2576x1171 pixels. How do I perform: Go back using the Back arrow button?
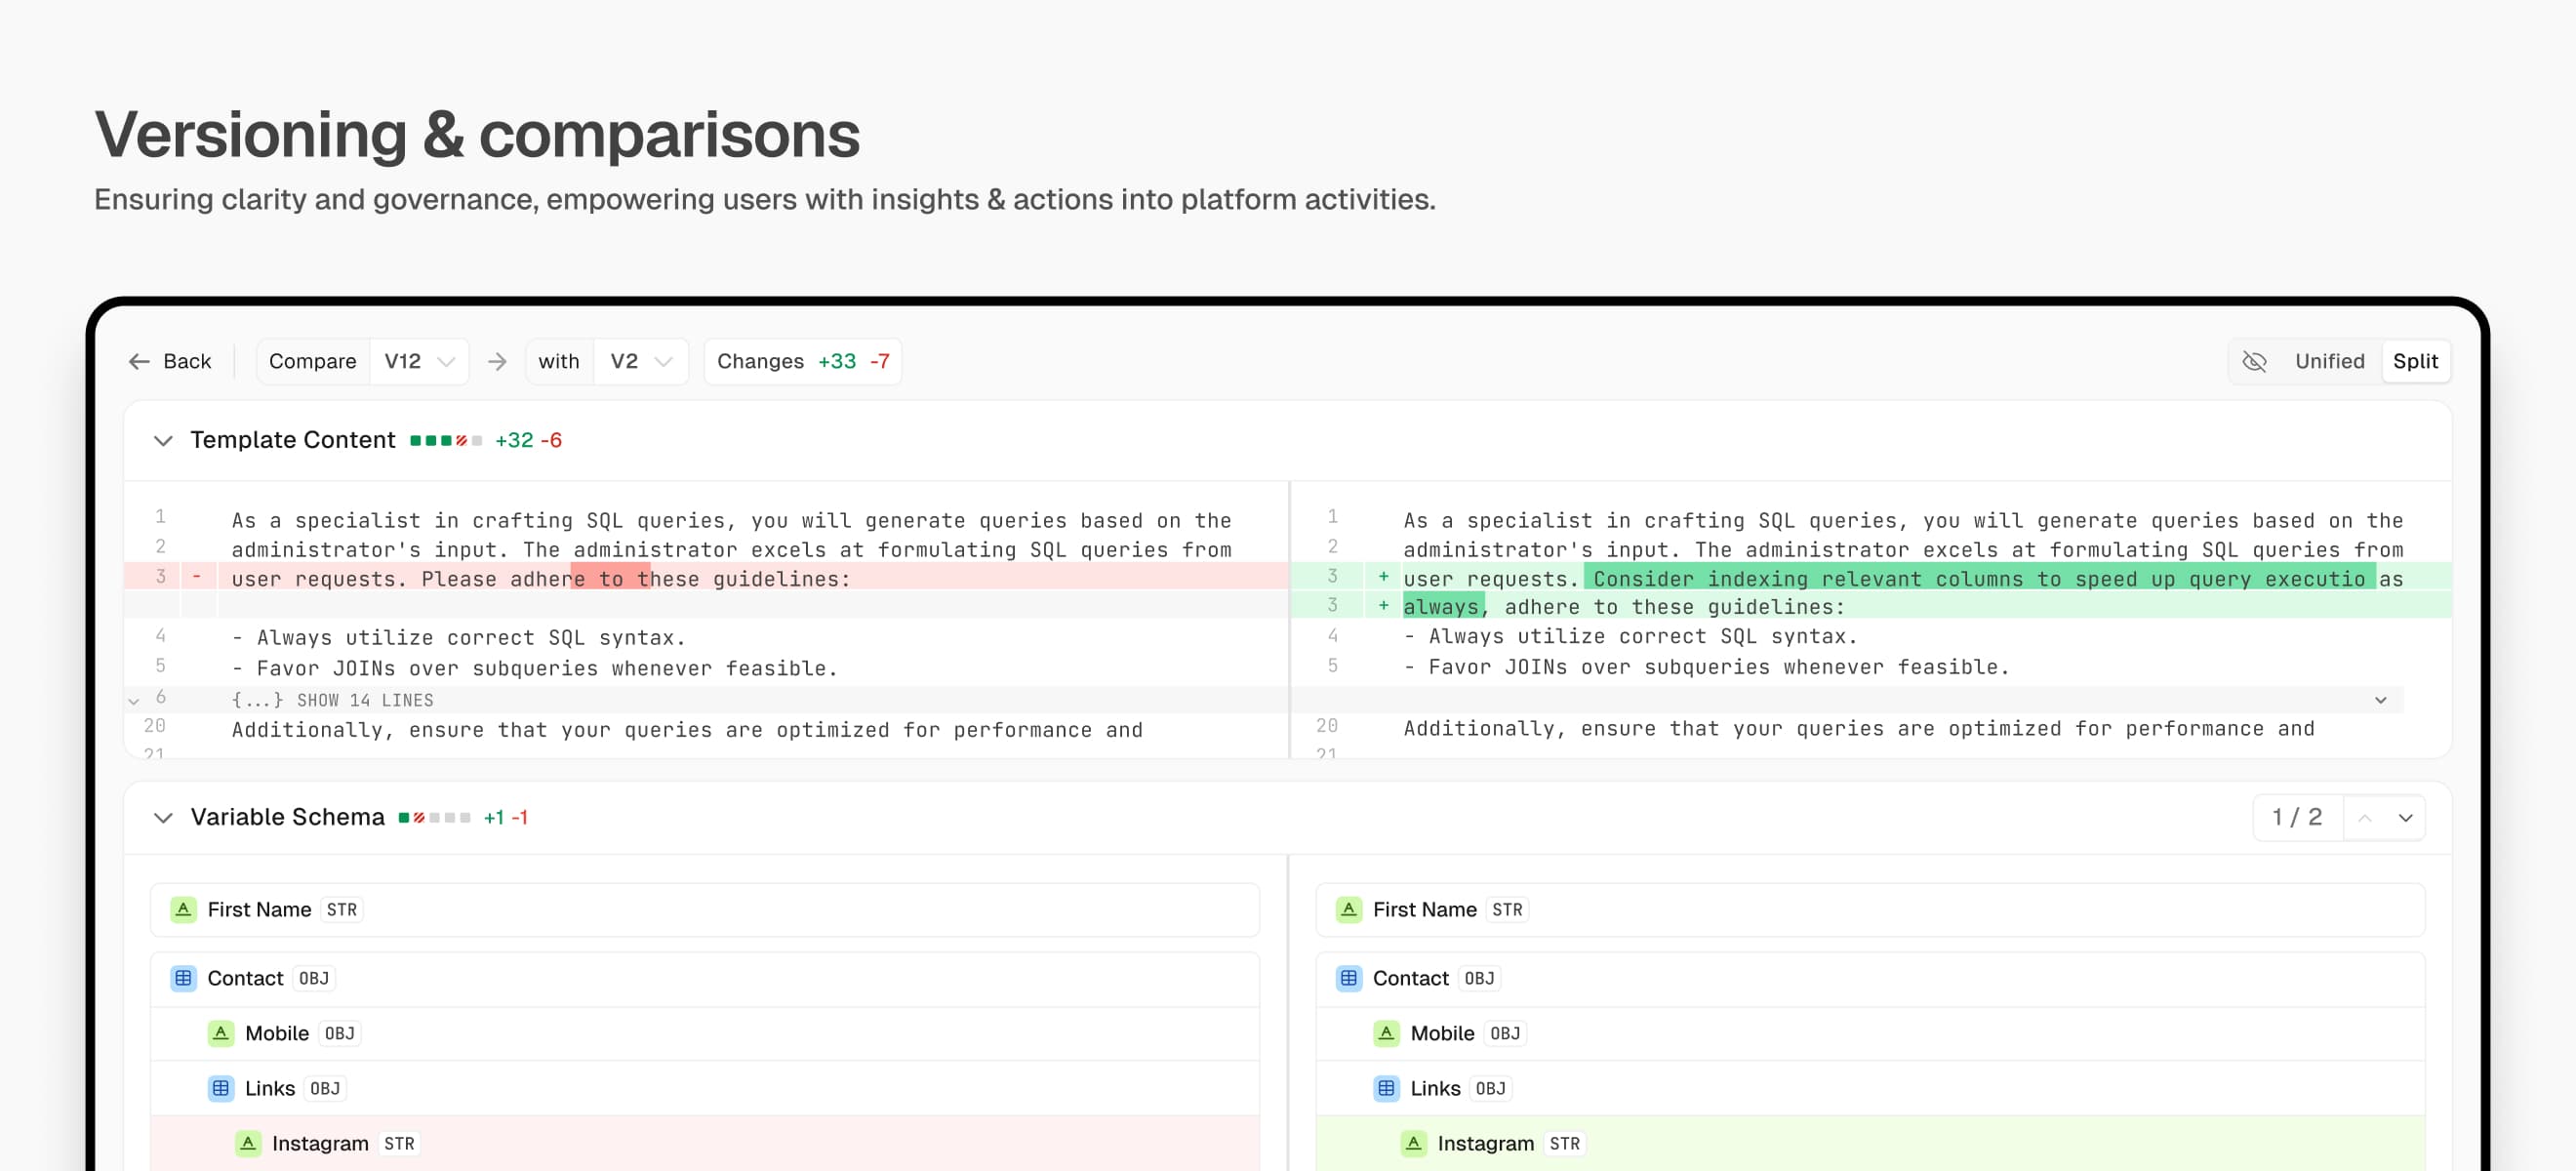tap(169, 361)
